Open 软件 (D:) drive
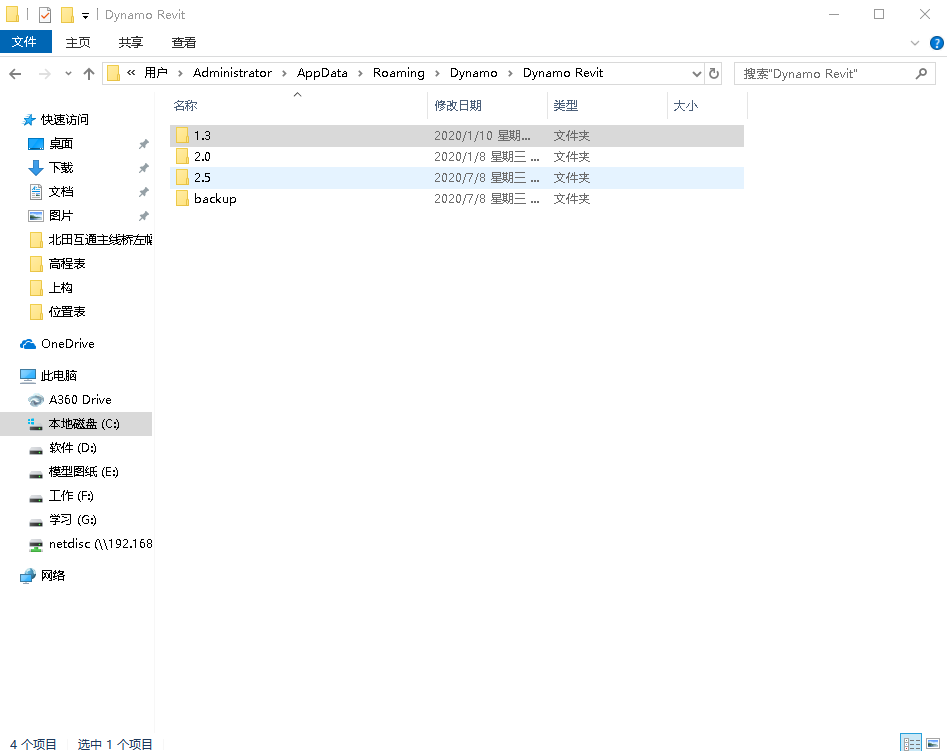947x751 pixels. (x=72, y=448)
